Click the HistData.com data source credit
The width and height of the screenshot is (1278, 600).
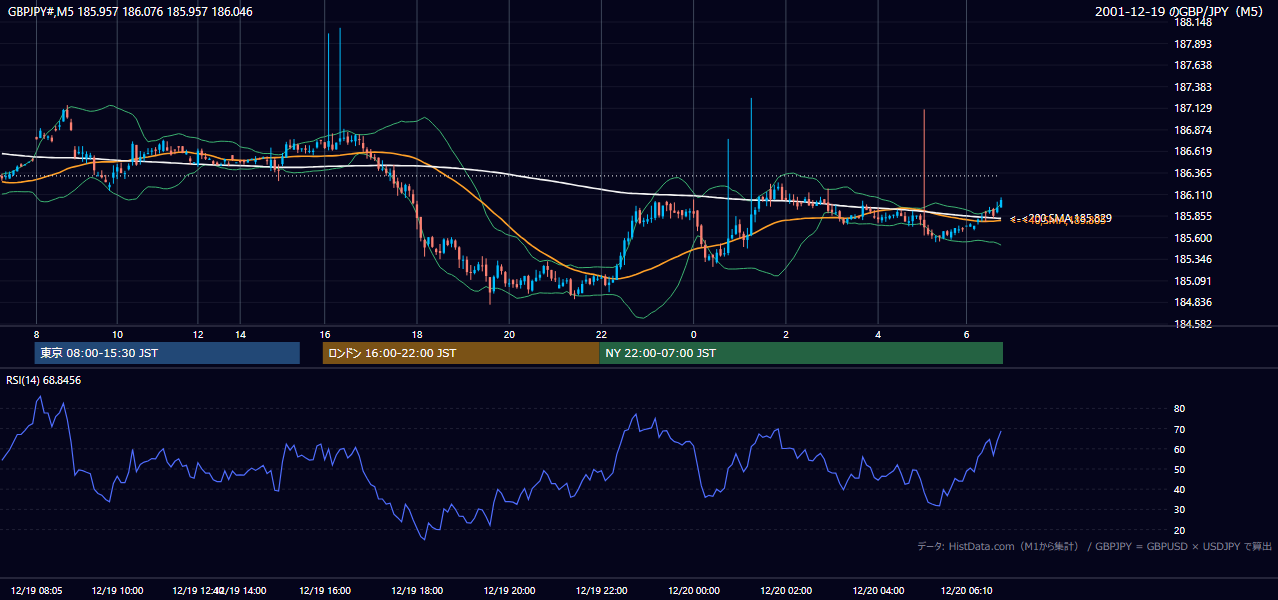(x=999, y=546)
